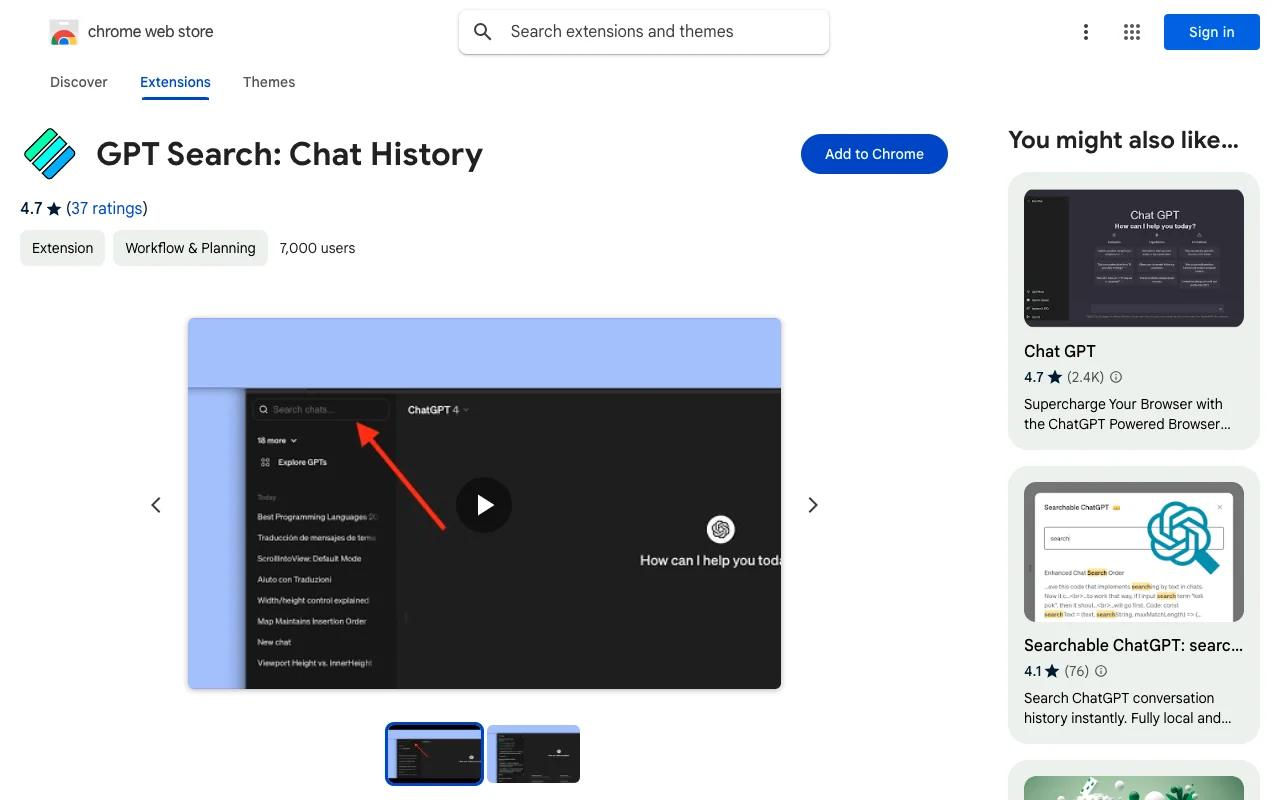This screenshot has height=800, width=1280.
Task: Open the Chat GPT recommended extension card
Action: coord(1133,310)
